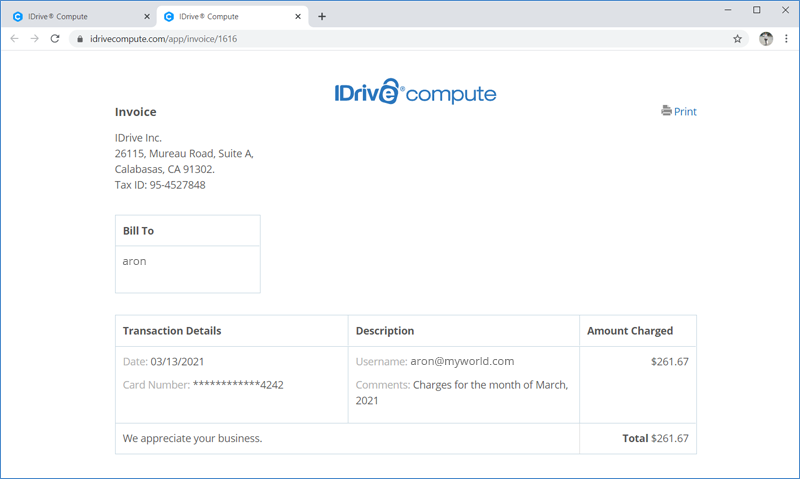Click the Amount Charged column header

coord(630,331)
